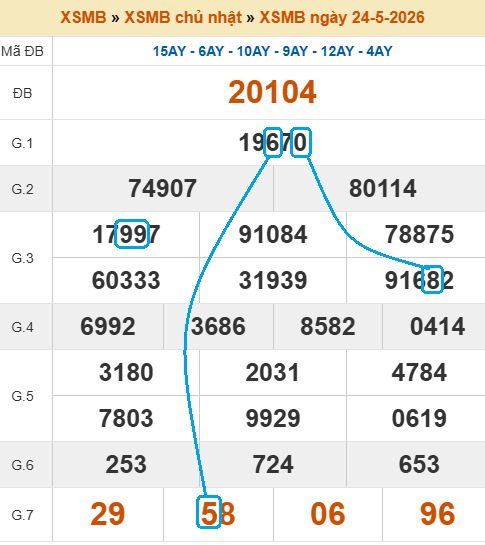
Task: Select G.3 result 91084
Action: (x=273, y=234)
